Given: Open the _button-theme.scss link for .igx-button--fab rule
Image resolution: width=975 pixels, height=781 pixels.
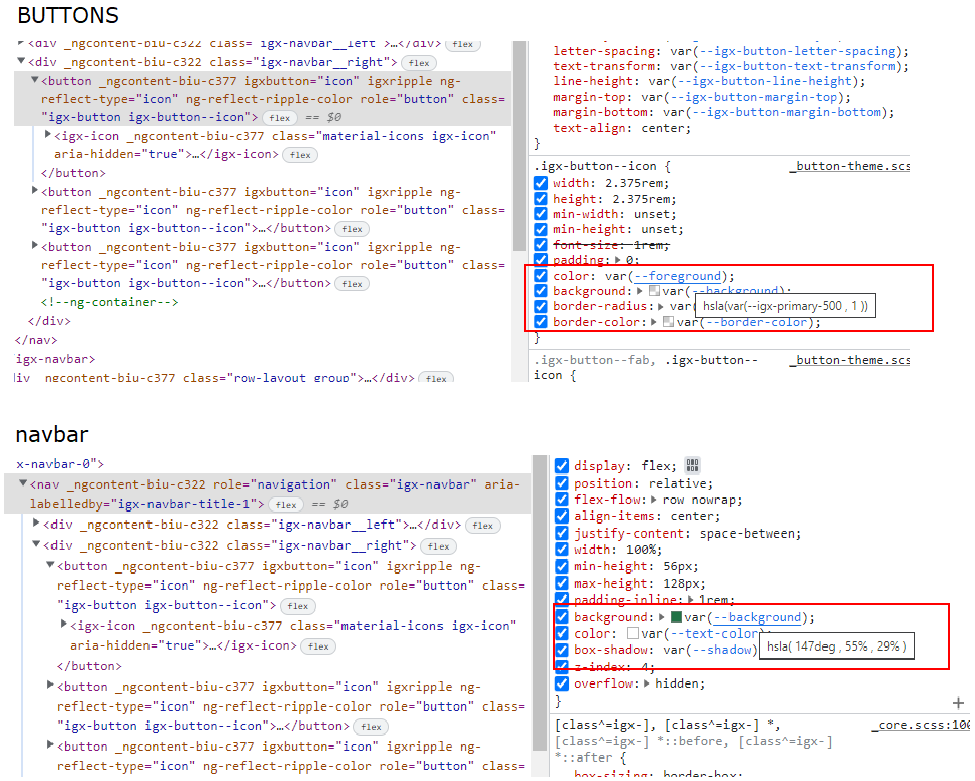Looking at the screenshot, I should coord(850,360).
